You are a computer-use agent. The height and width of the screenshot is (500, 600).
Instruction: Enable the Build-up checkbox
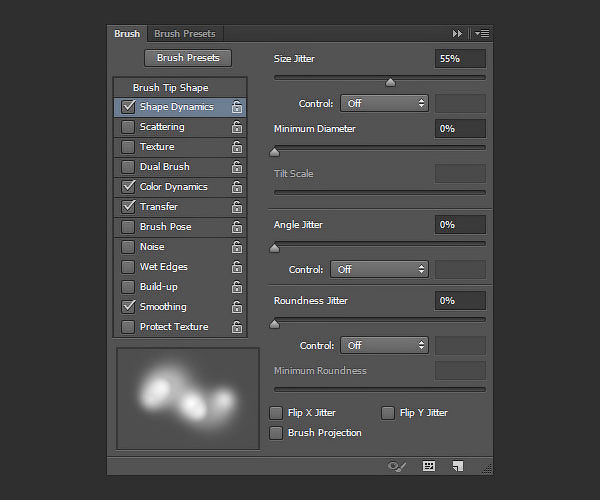pos(128,287)
